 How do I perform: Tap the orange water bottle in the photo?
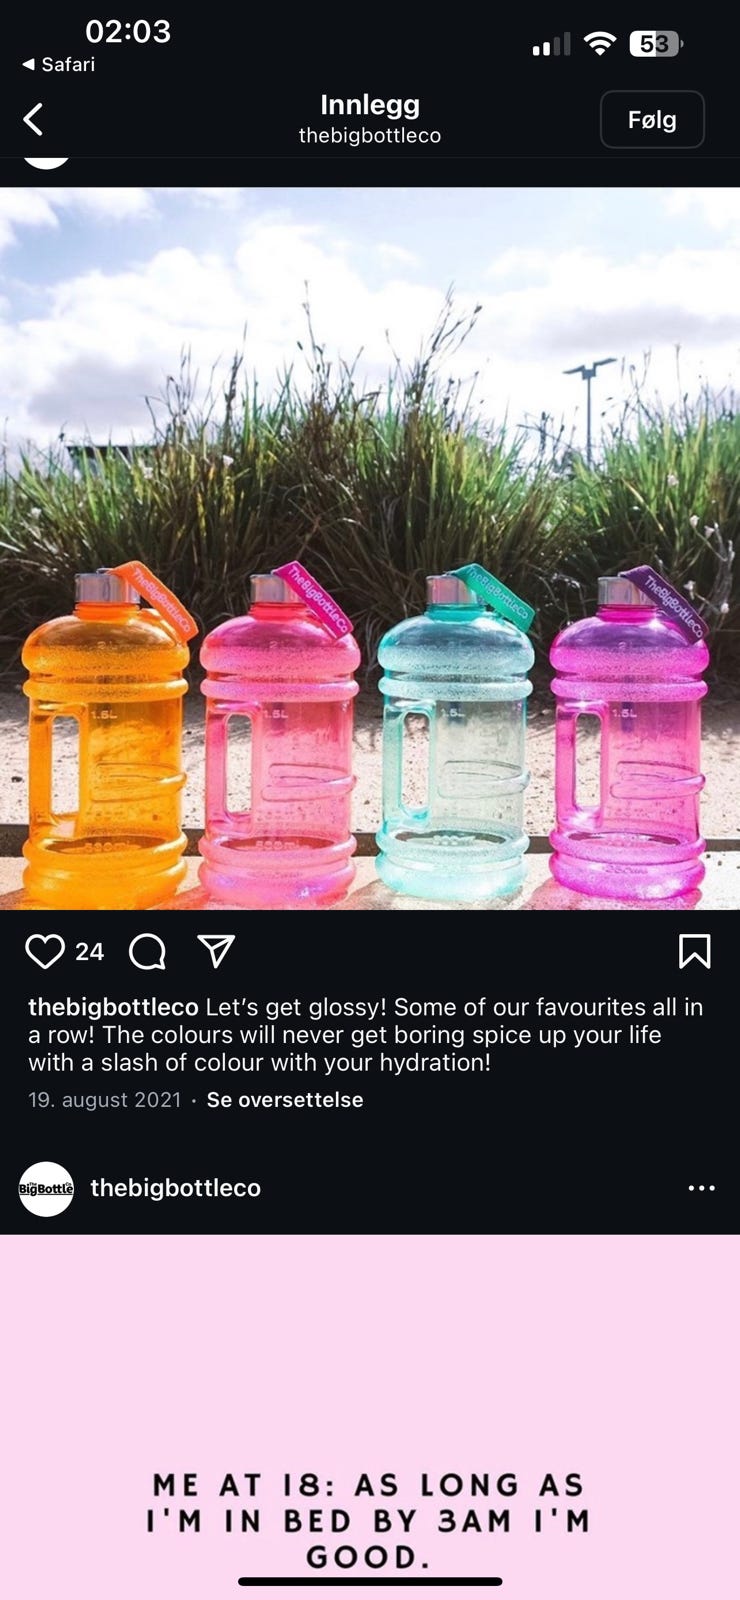(105, 735)
